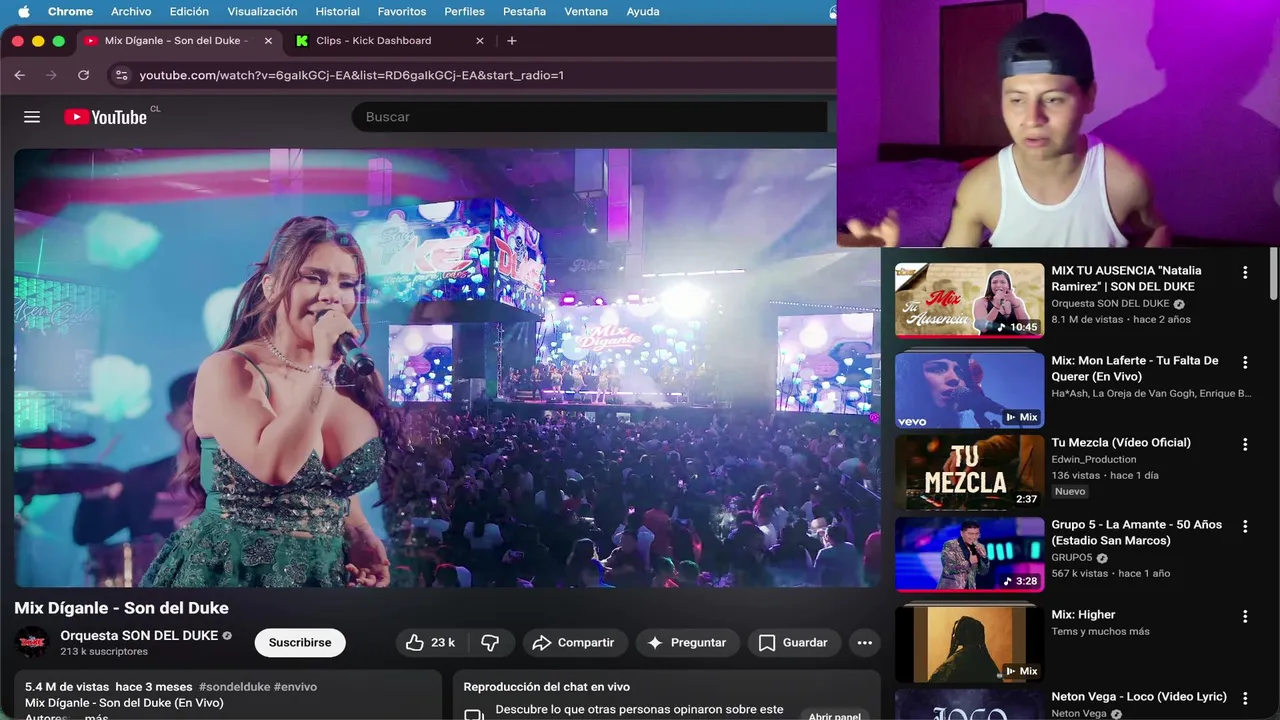The width and height of the screenshot is (1280, 720).
Task: Open options for Mix: Mon Laferte
Action: (x=1245, y=362)
